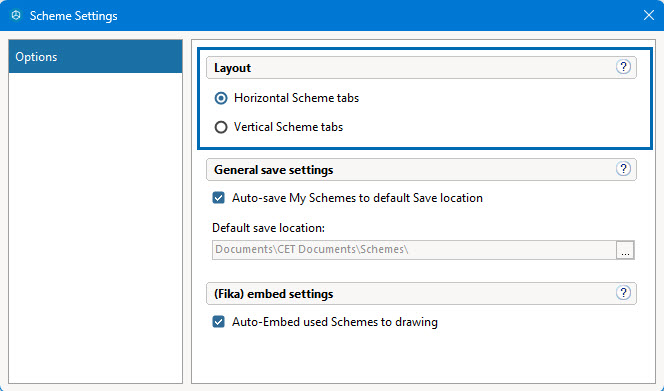Click the Scheme Settings app icon in title bar
664x391 pixels.
16,16
